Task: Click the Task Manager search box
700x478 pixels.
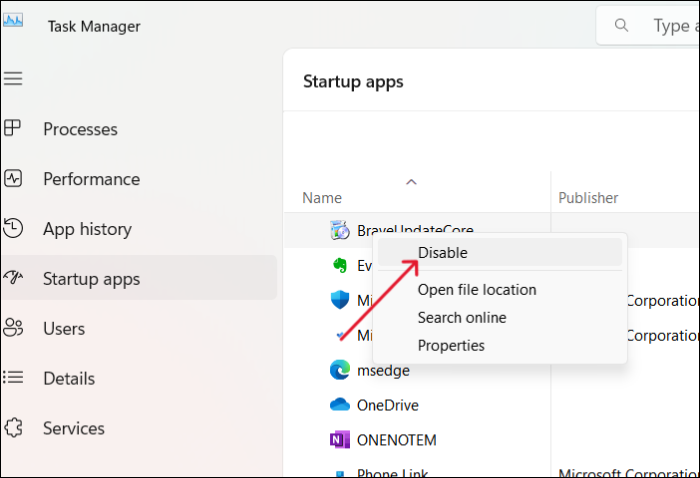Action: (x=660, y=26)
